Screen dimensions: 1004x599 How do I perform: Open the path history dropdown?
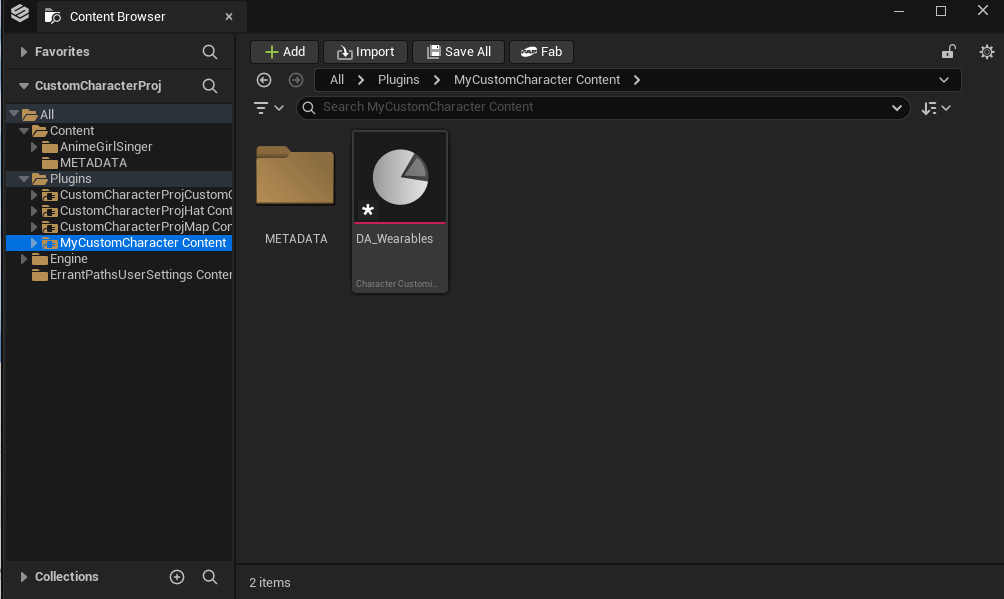point(944,80)
